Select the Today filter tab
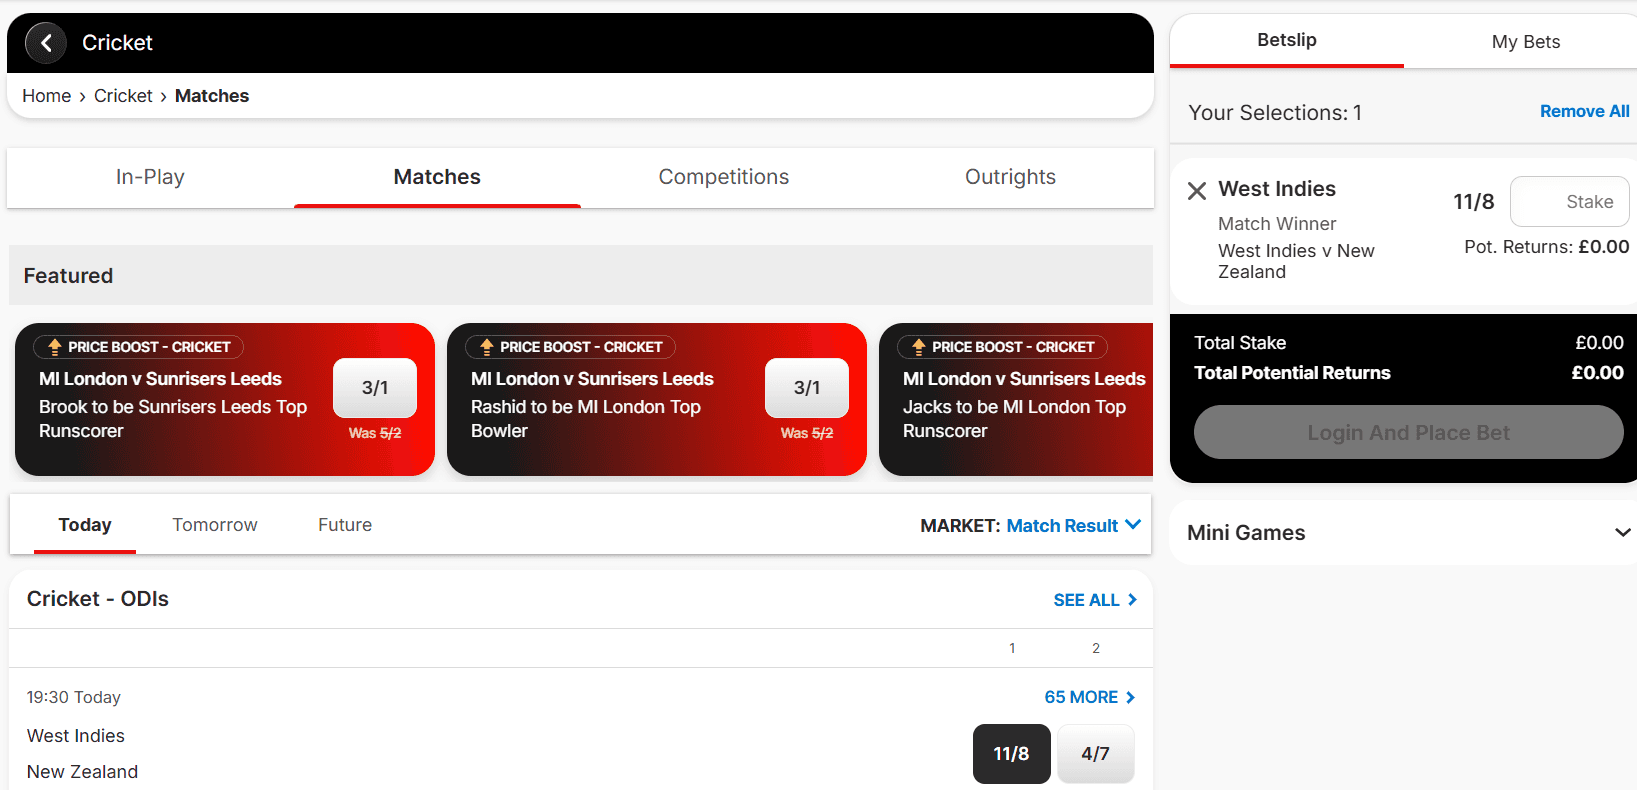Viewport: 1637px width, 790px height. tap(85, 525)
